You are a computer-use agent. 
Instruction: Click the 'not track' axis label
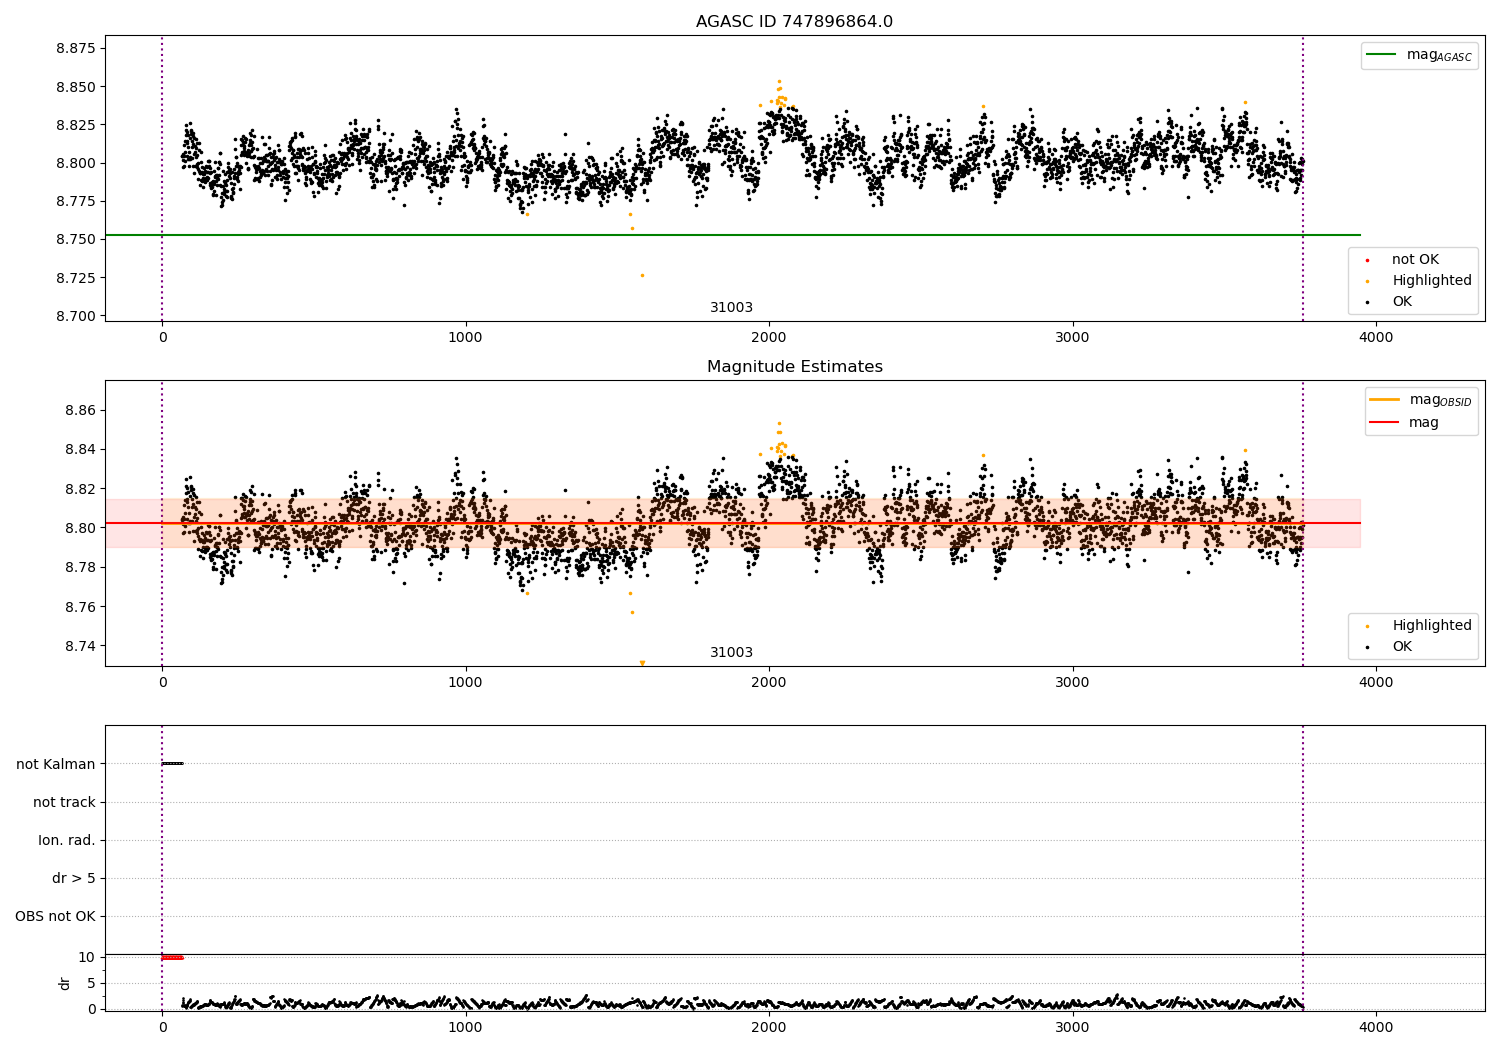click(64, 802)
